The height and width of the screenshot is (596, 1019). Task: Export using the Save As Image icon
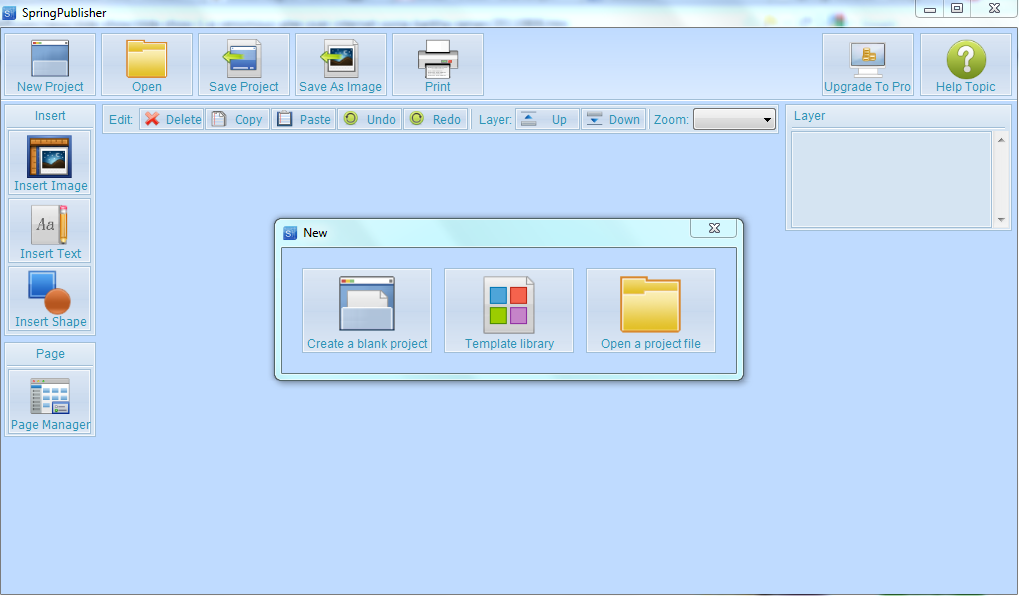(341, 64)
